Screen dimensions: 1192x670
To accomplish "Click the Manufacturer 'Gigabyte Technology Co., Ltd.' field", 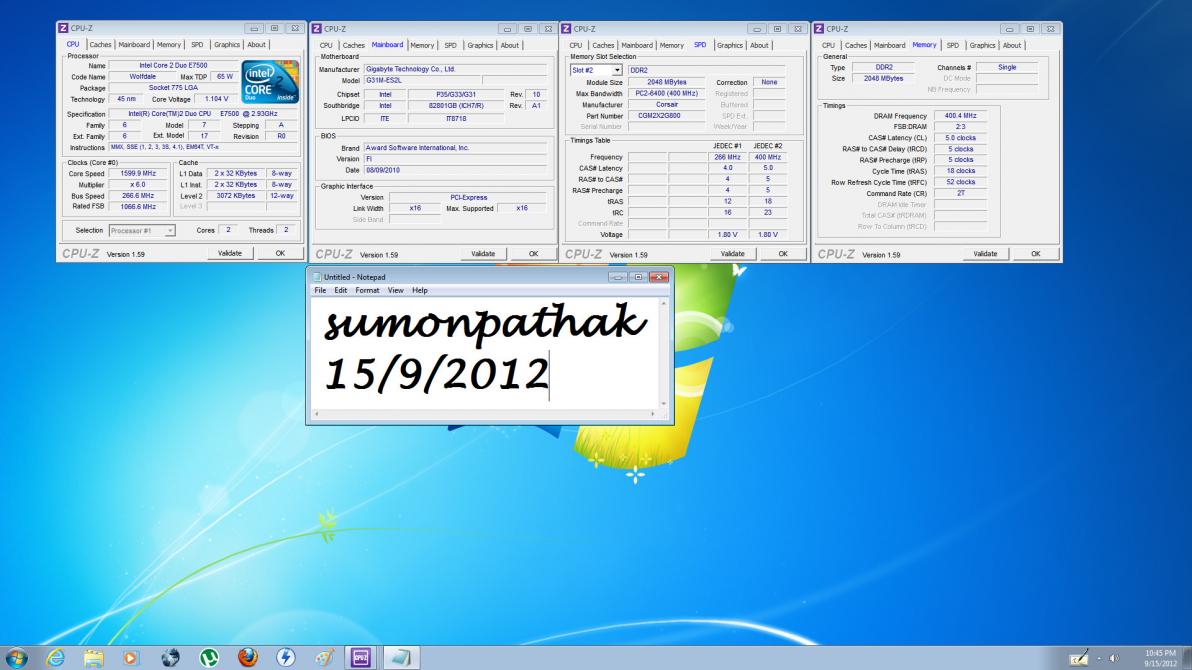I will (455, 69).
